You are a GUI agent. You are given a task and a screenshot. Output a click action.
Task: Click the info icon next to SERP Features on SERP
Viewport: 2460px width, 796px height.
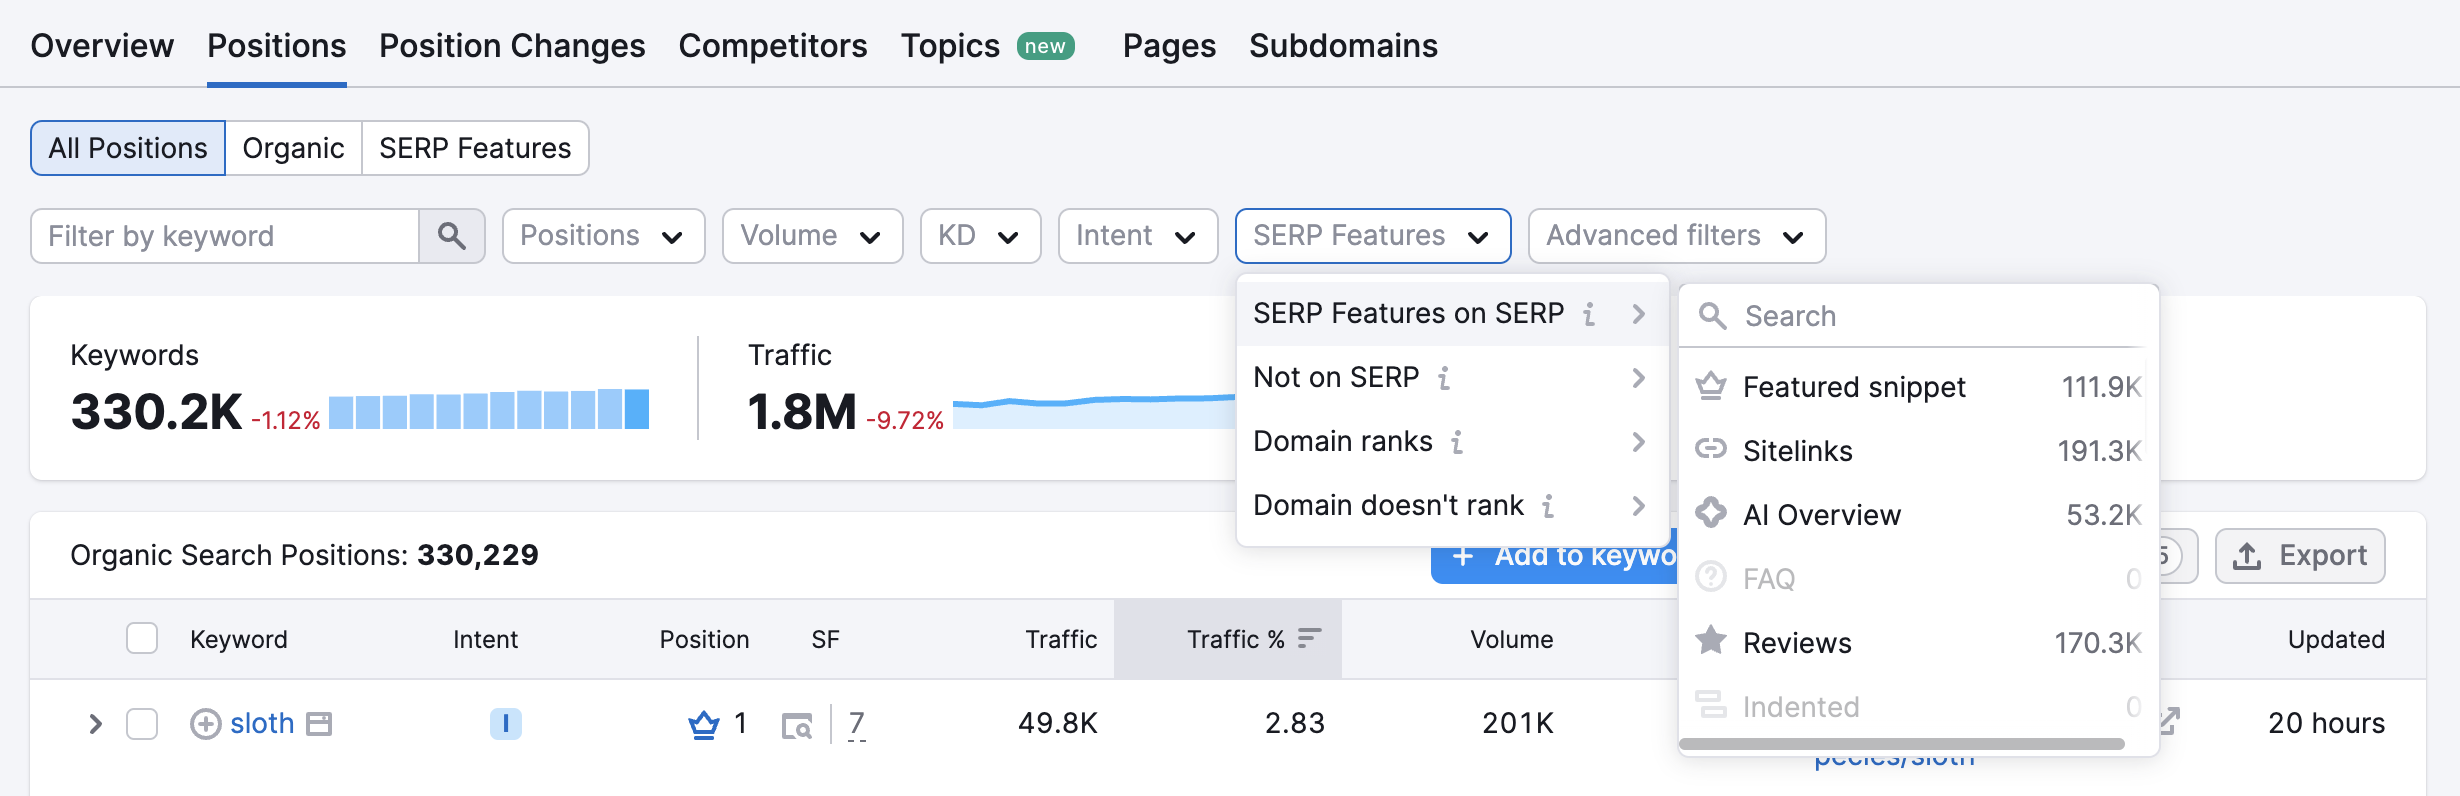tap(1589, 314)
